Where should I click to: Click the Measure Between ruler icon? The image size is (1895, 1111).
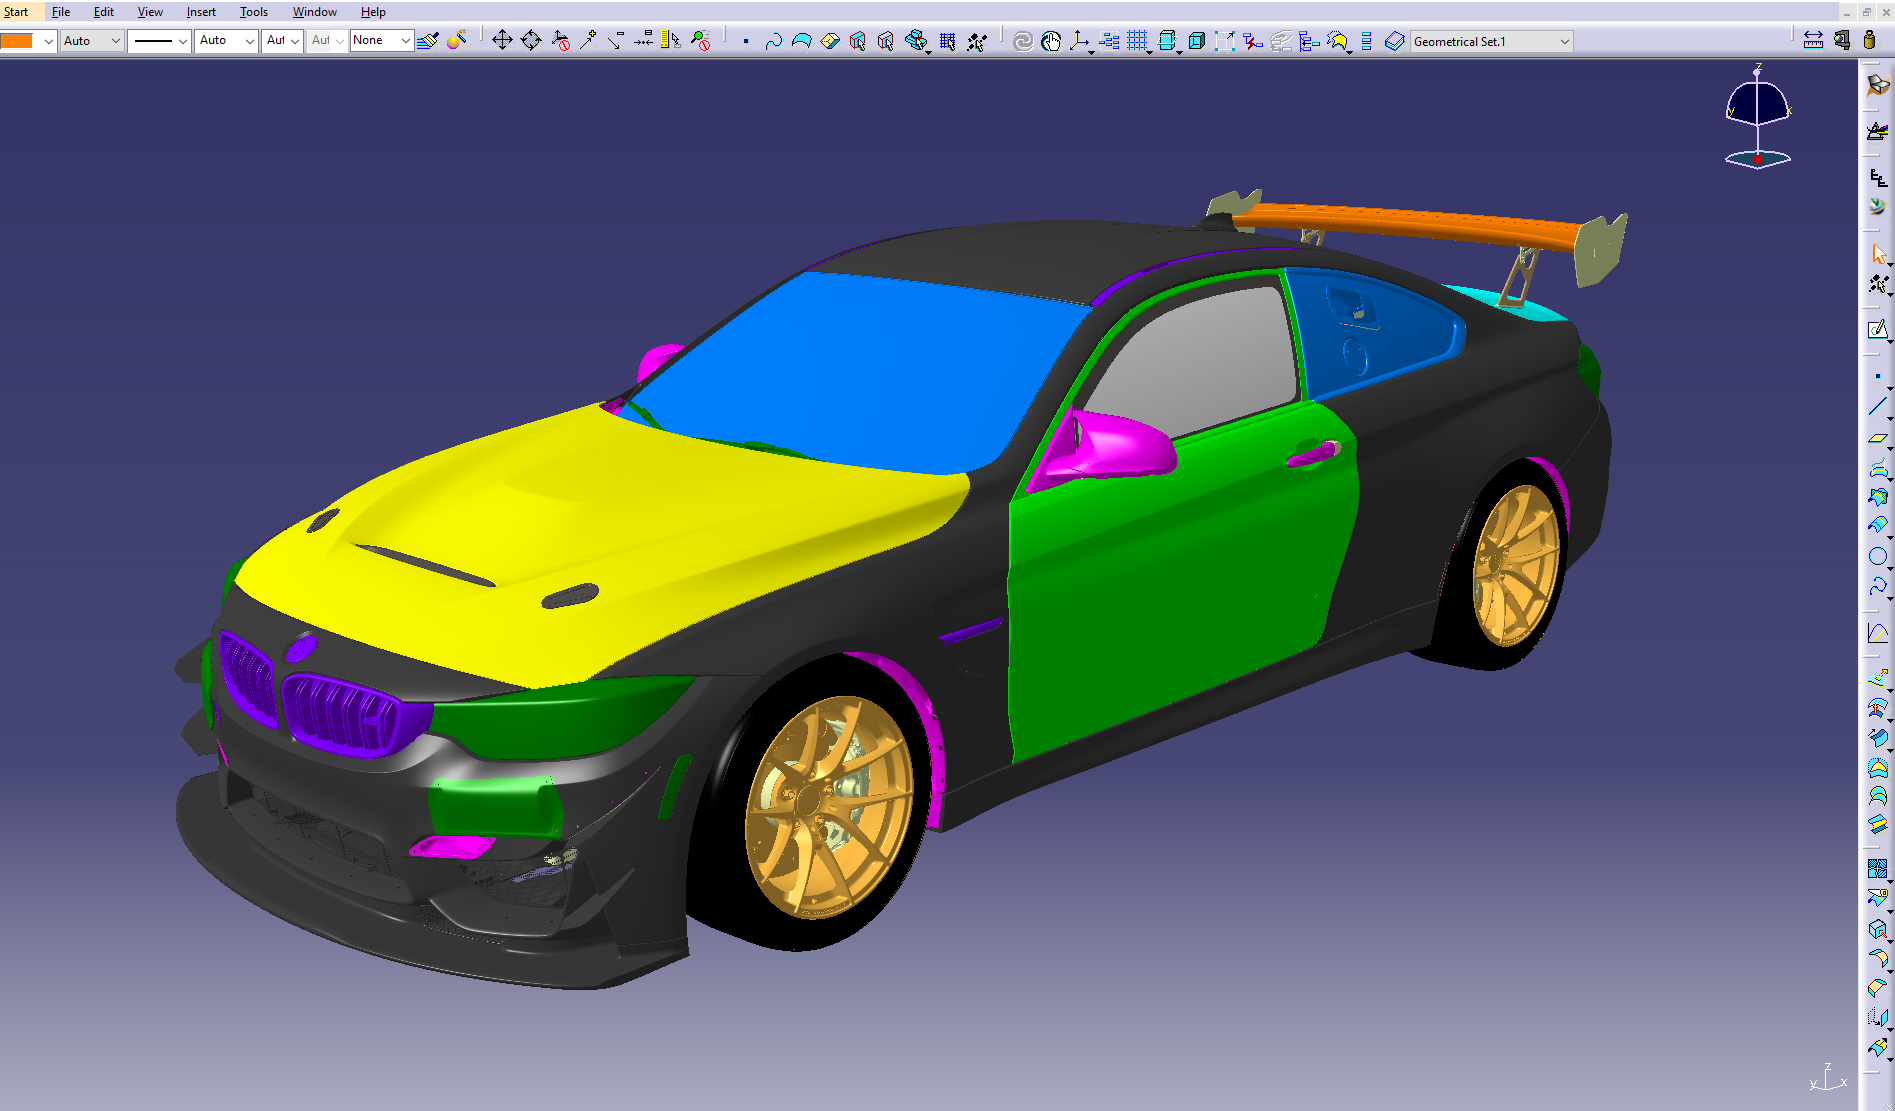click(1812, 41)
